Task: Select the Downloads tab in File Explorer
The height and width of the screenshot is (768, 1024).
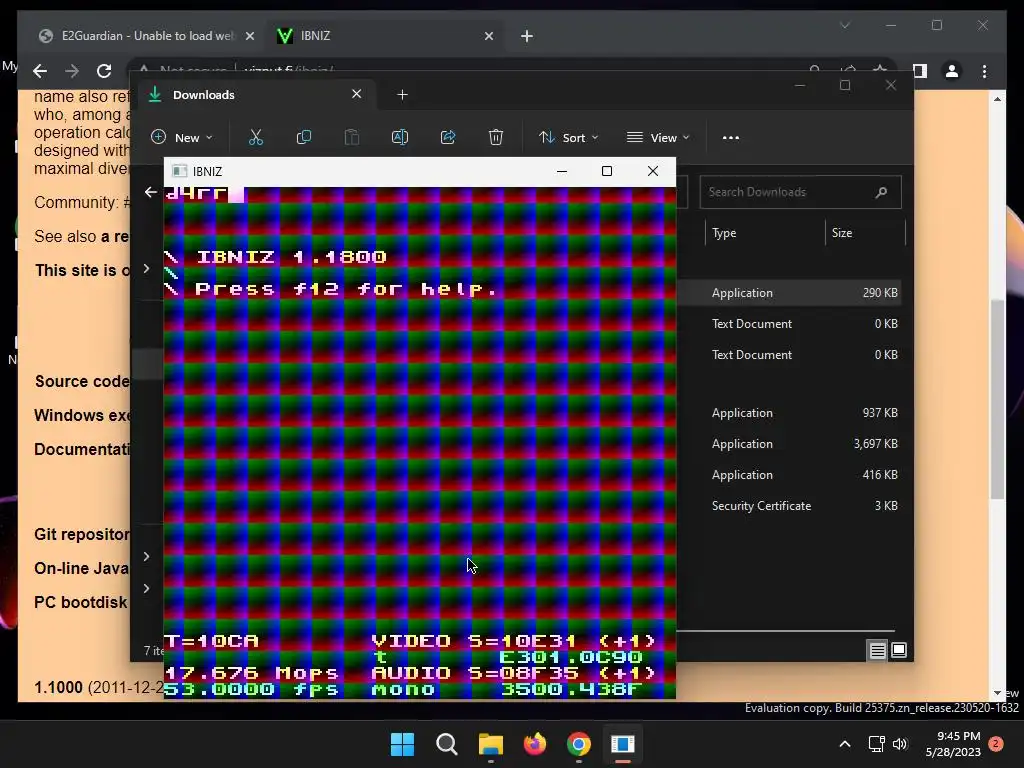Action: pos(255,95)
